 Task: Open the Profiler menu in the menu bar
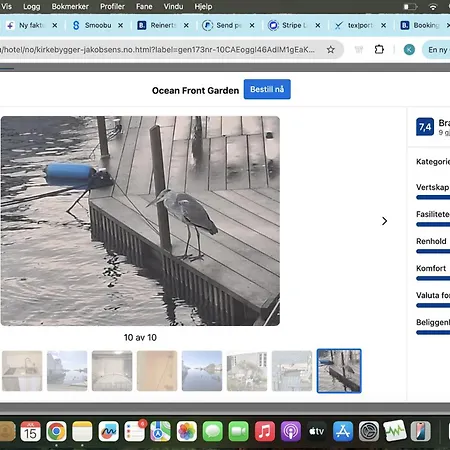pyautogui.click(x=112, y=6)
